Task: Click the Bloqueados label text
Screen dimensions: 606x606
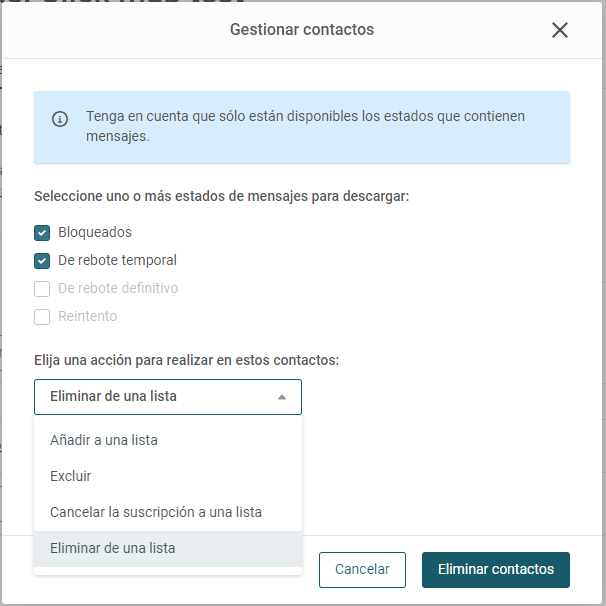Action: point(95,232)
